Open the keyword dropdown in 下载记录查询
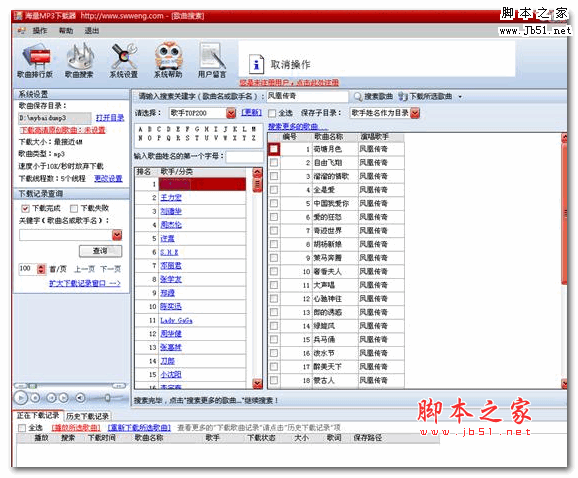The width and height of the screenshot is (578, 478). point(117,235)
